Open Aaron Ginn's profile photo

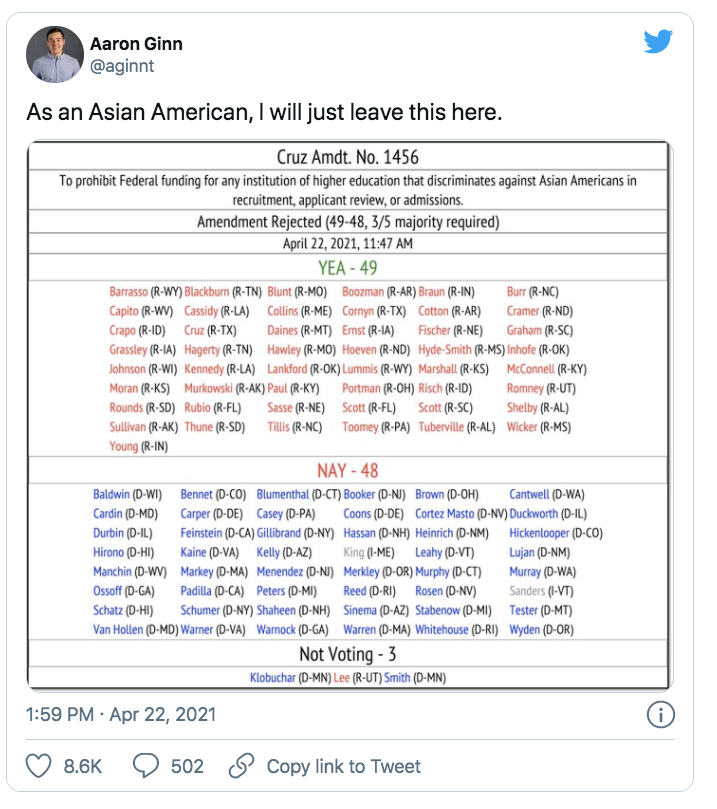[55, 53]
